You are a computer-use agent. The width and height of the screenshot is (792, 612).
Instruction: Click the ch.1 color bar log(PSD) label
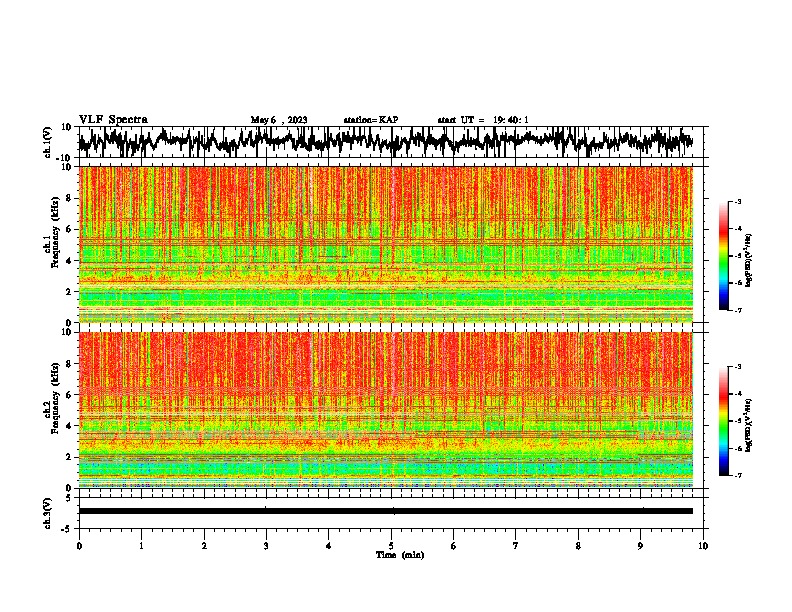click(x=749, y=260)
